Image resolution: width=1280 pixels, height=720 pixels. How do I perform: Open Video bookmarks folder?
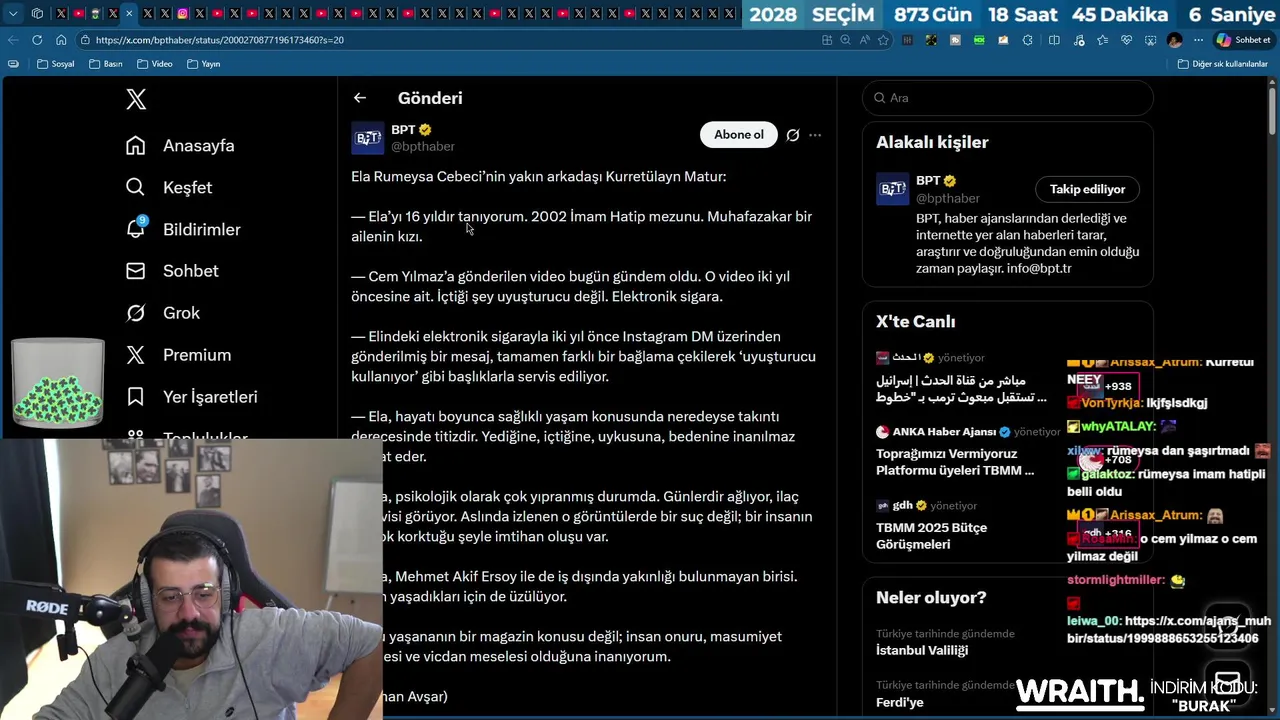coord(155,64)
